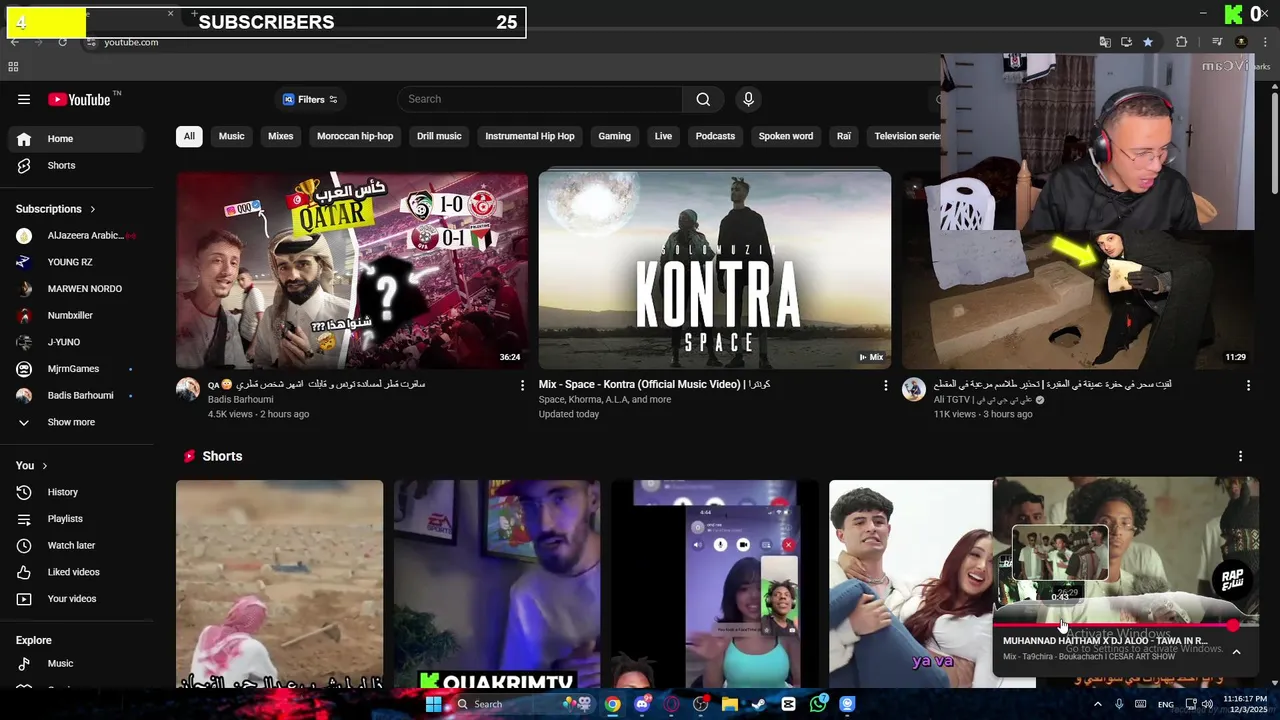Open MARWEN NORDO channel
The image size is (1280, 720).
(76, 289)
